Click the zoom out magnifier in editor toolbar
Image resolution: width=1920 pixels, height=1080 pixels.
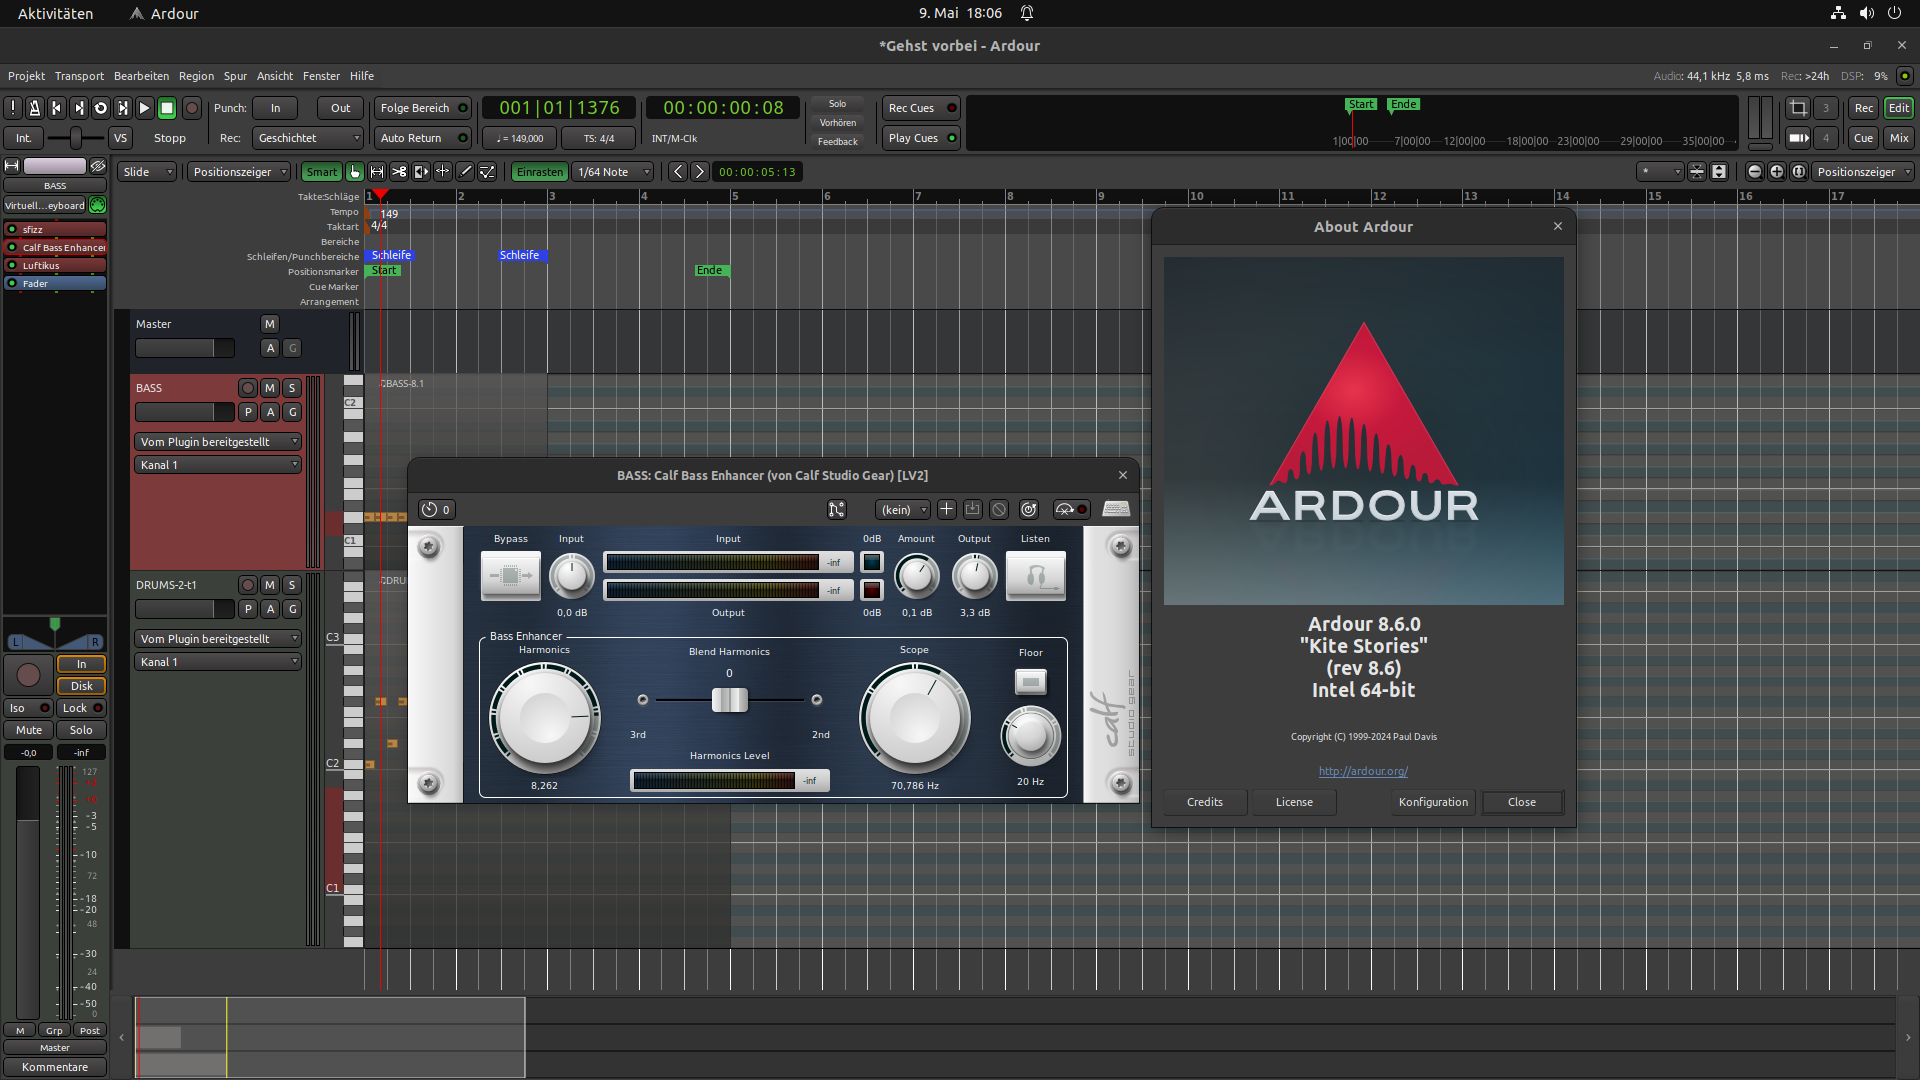coord(1754,172)
